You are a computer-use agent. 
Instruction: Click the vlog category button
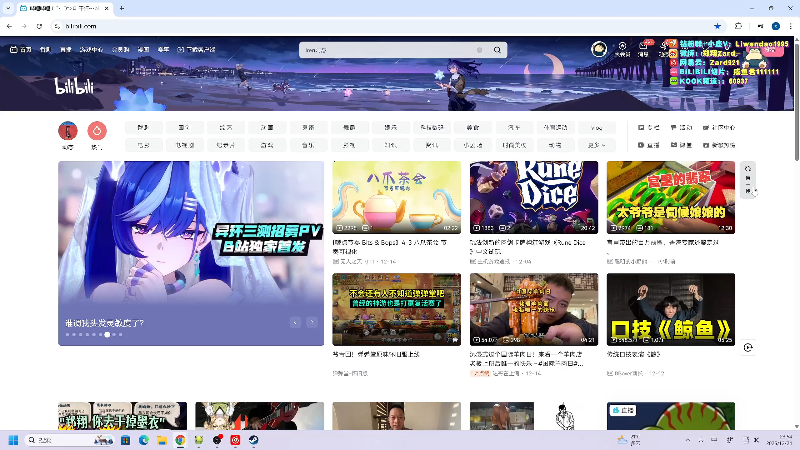point(596,128)
